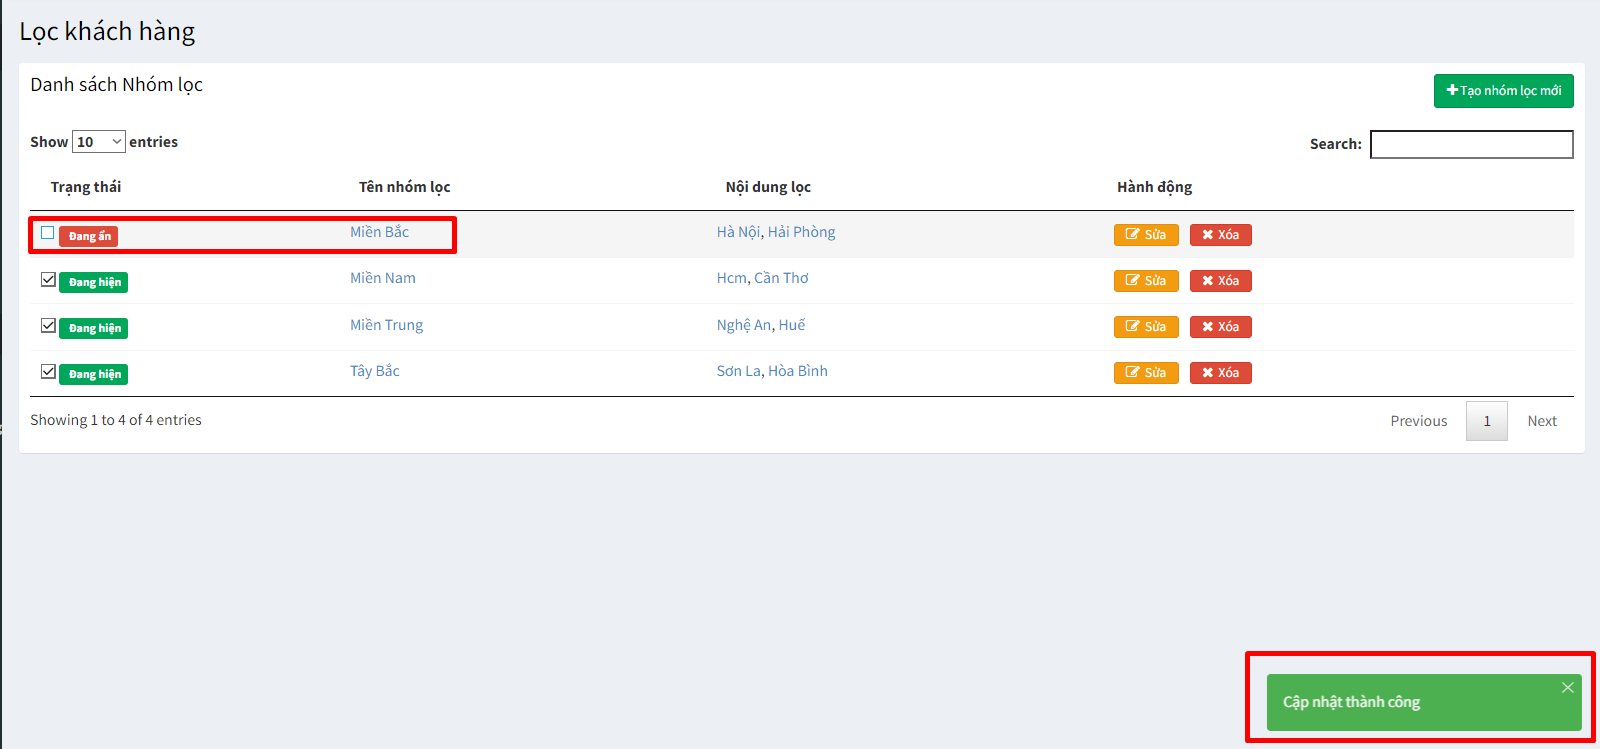Delete the Miền Trung row with Xóa
Viewport: 1600px width, 749px height.
tap(1221, 327)
